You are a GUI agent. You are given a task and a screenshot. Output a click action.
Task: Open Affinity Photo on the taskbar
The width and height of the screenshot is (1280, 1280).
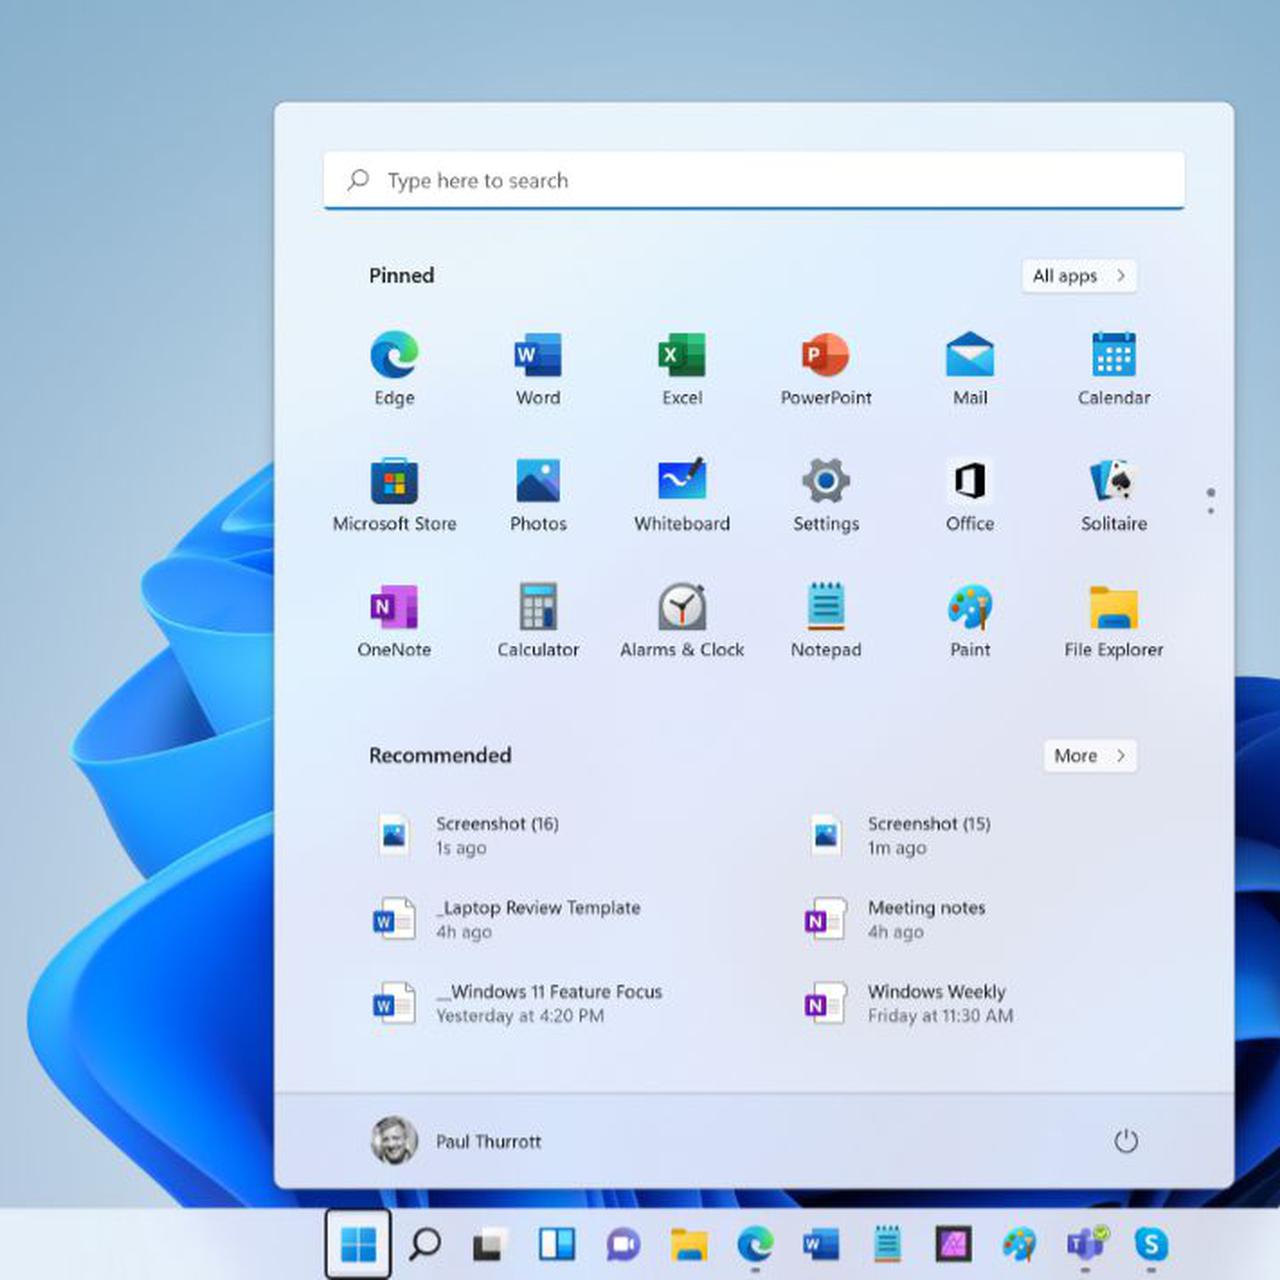click(x=953, y=1244)
